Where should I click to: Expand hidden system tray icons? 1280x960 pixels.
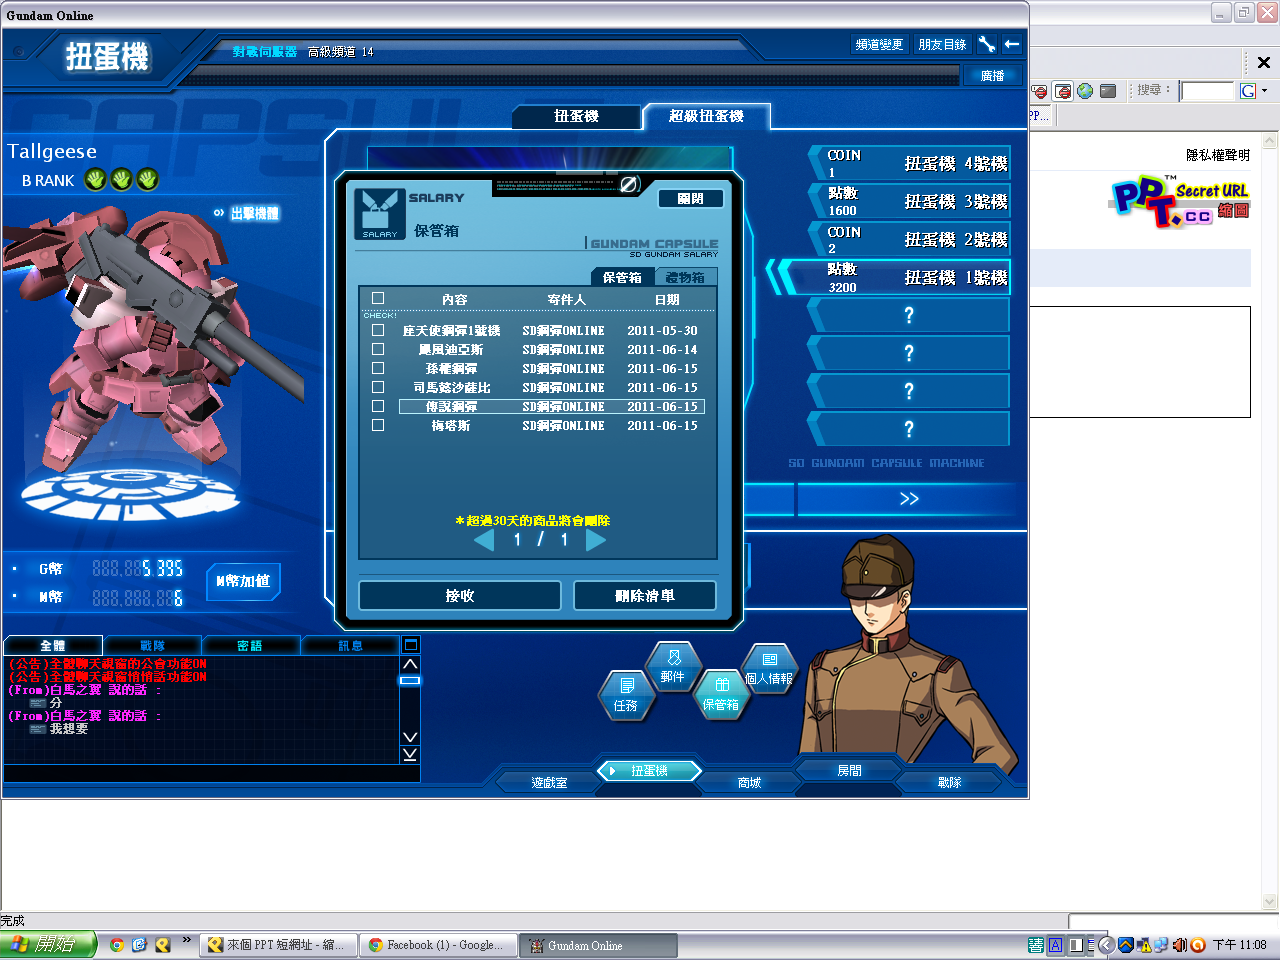coord(1106,944)
